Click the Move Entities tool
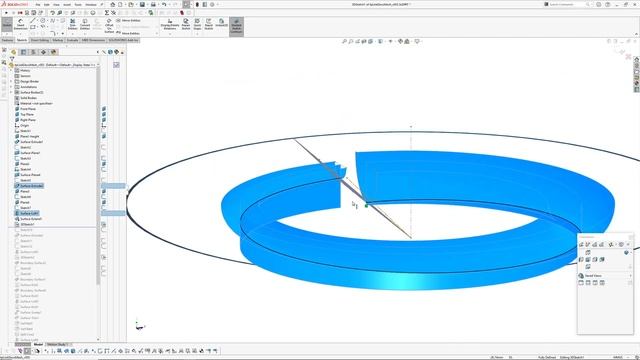Image resolution: width=640 pixels, height=360 pixels. (x=128, y=33)
